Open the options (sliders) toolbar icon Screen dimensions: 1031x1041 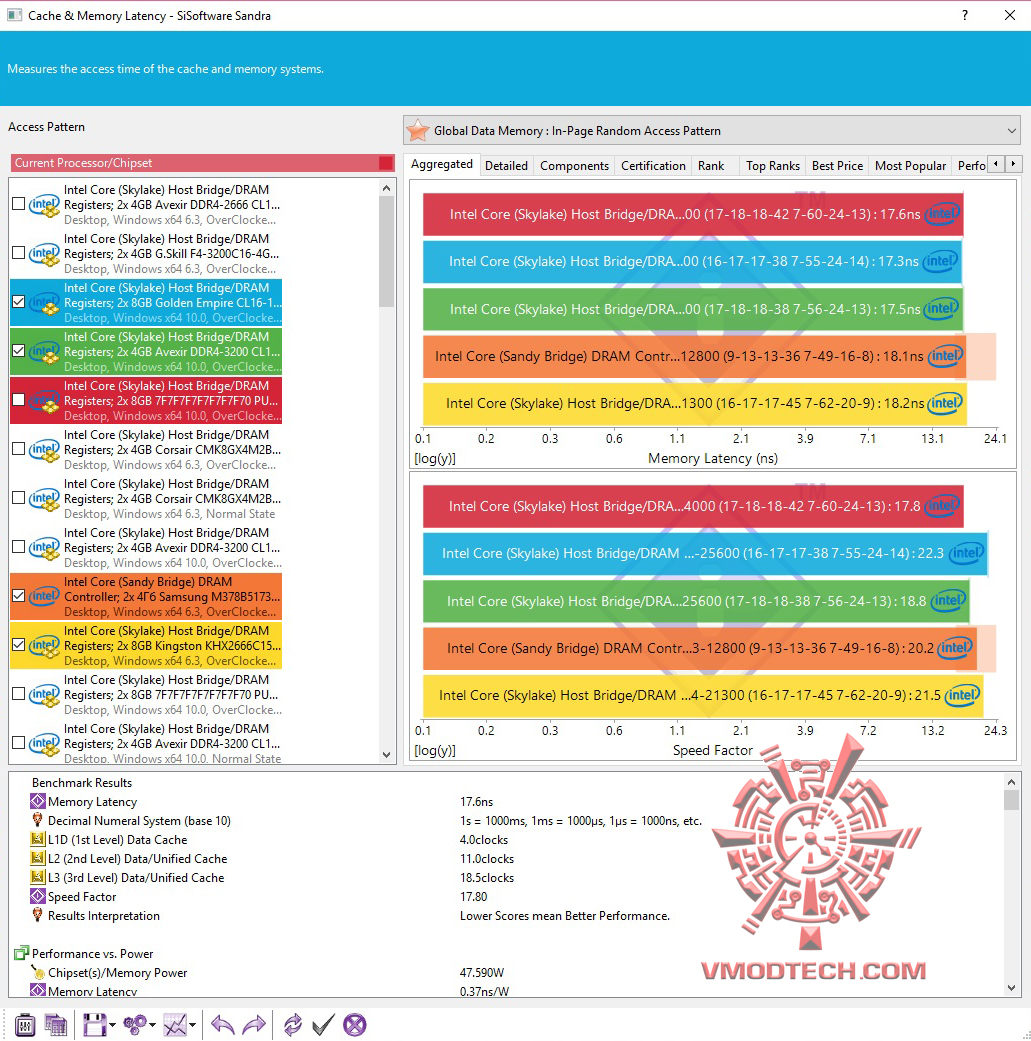(25, 1025)
